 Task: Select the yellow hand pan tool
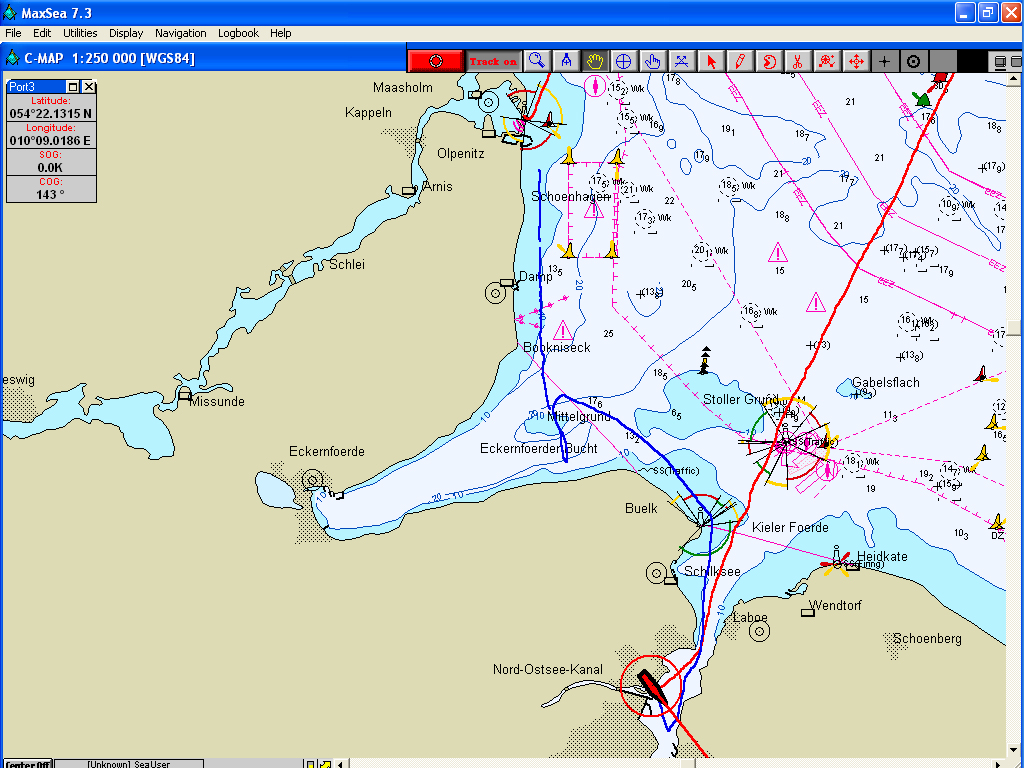tap(595, 61)
